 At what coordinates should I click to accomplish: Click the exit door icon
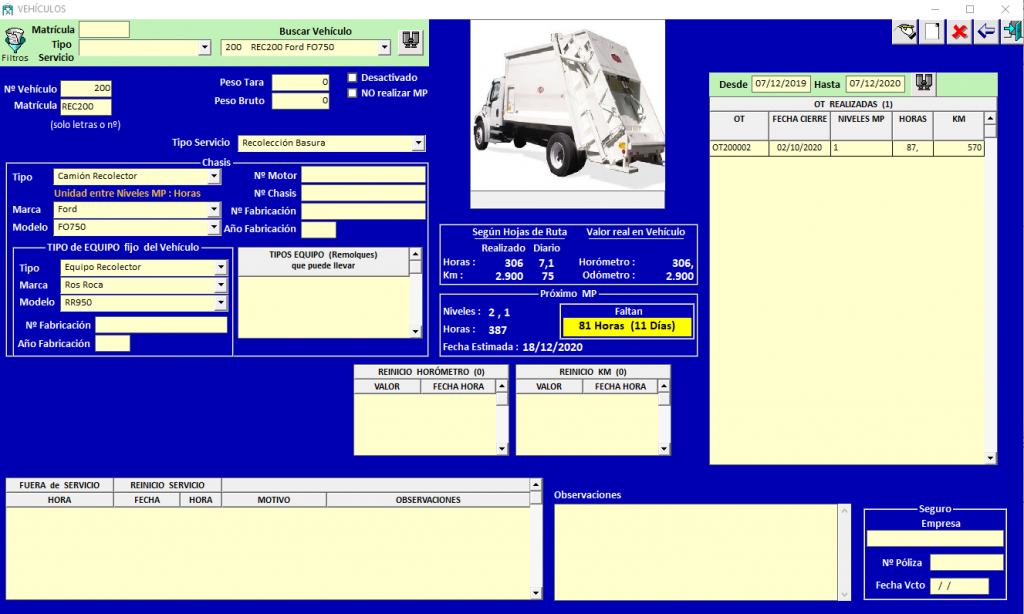point(1010,31)
